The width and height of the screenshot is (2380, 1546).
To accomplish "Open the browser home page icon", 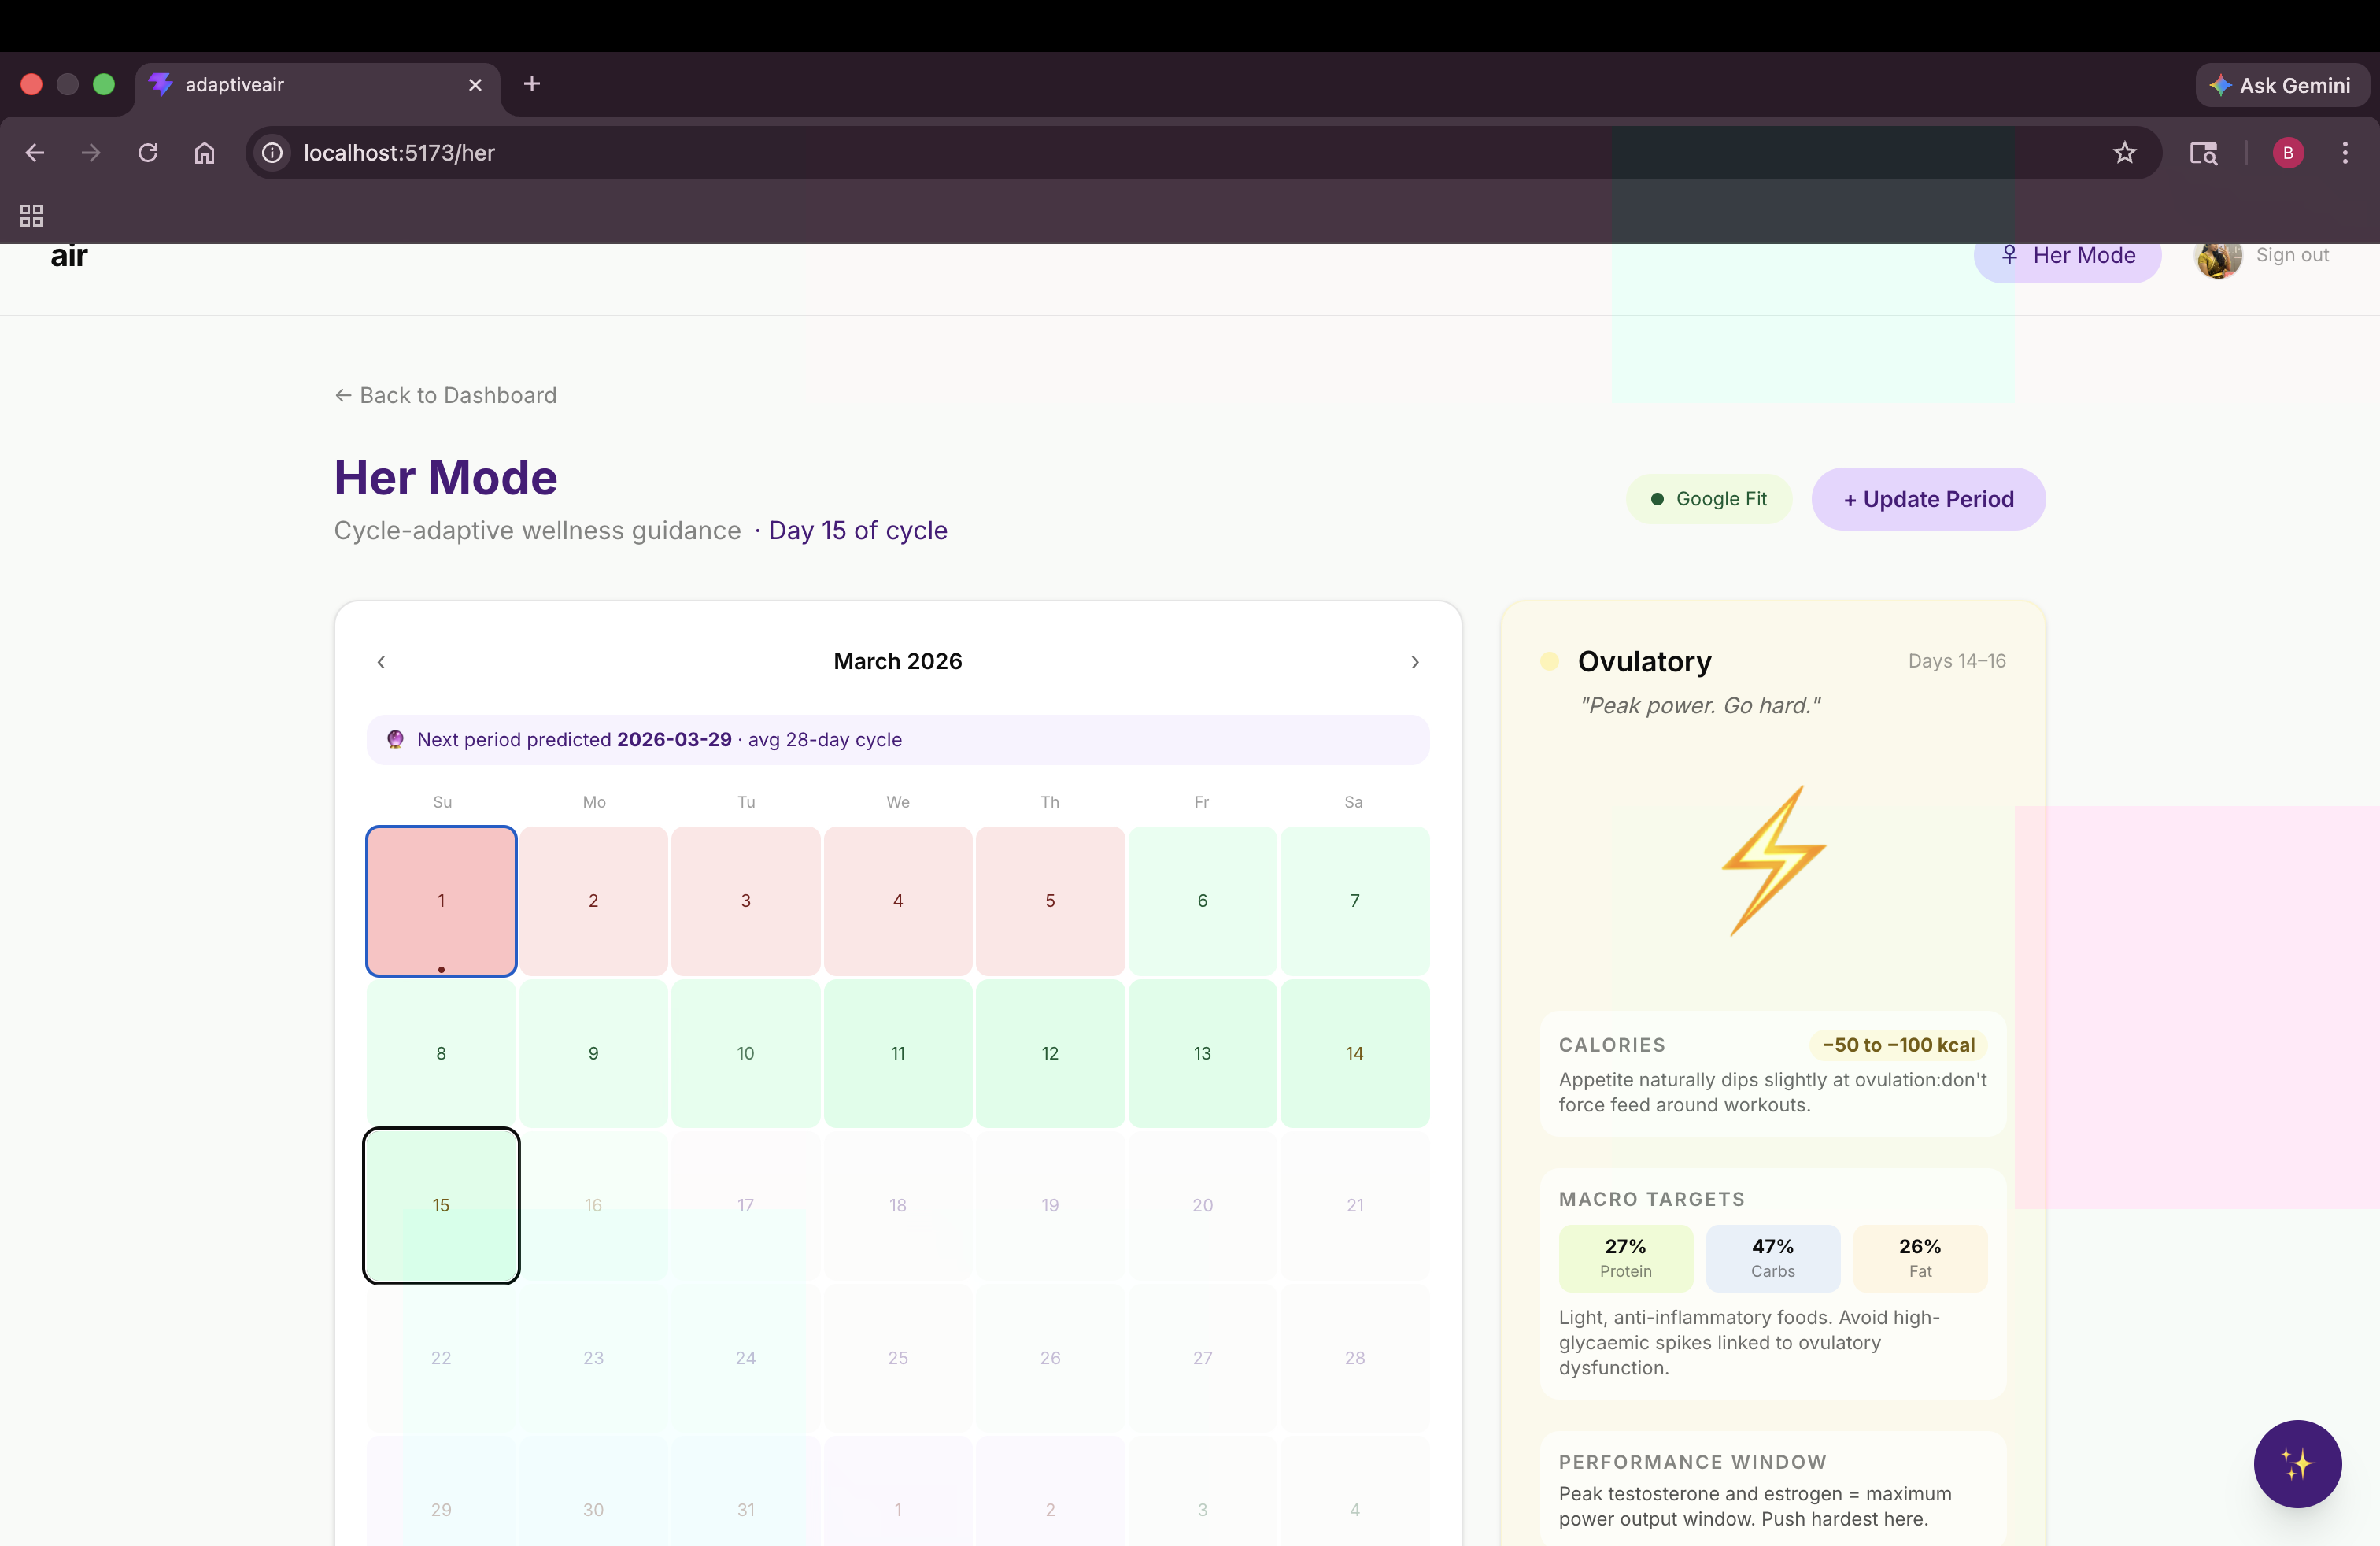I will (204, 153).
